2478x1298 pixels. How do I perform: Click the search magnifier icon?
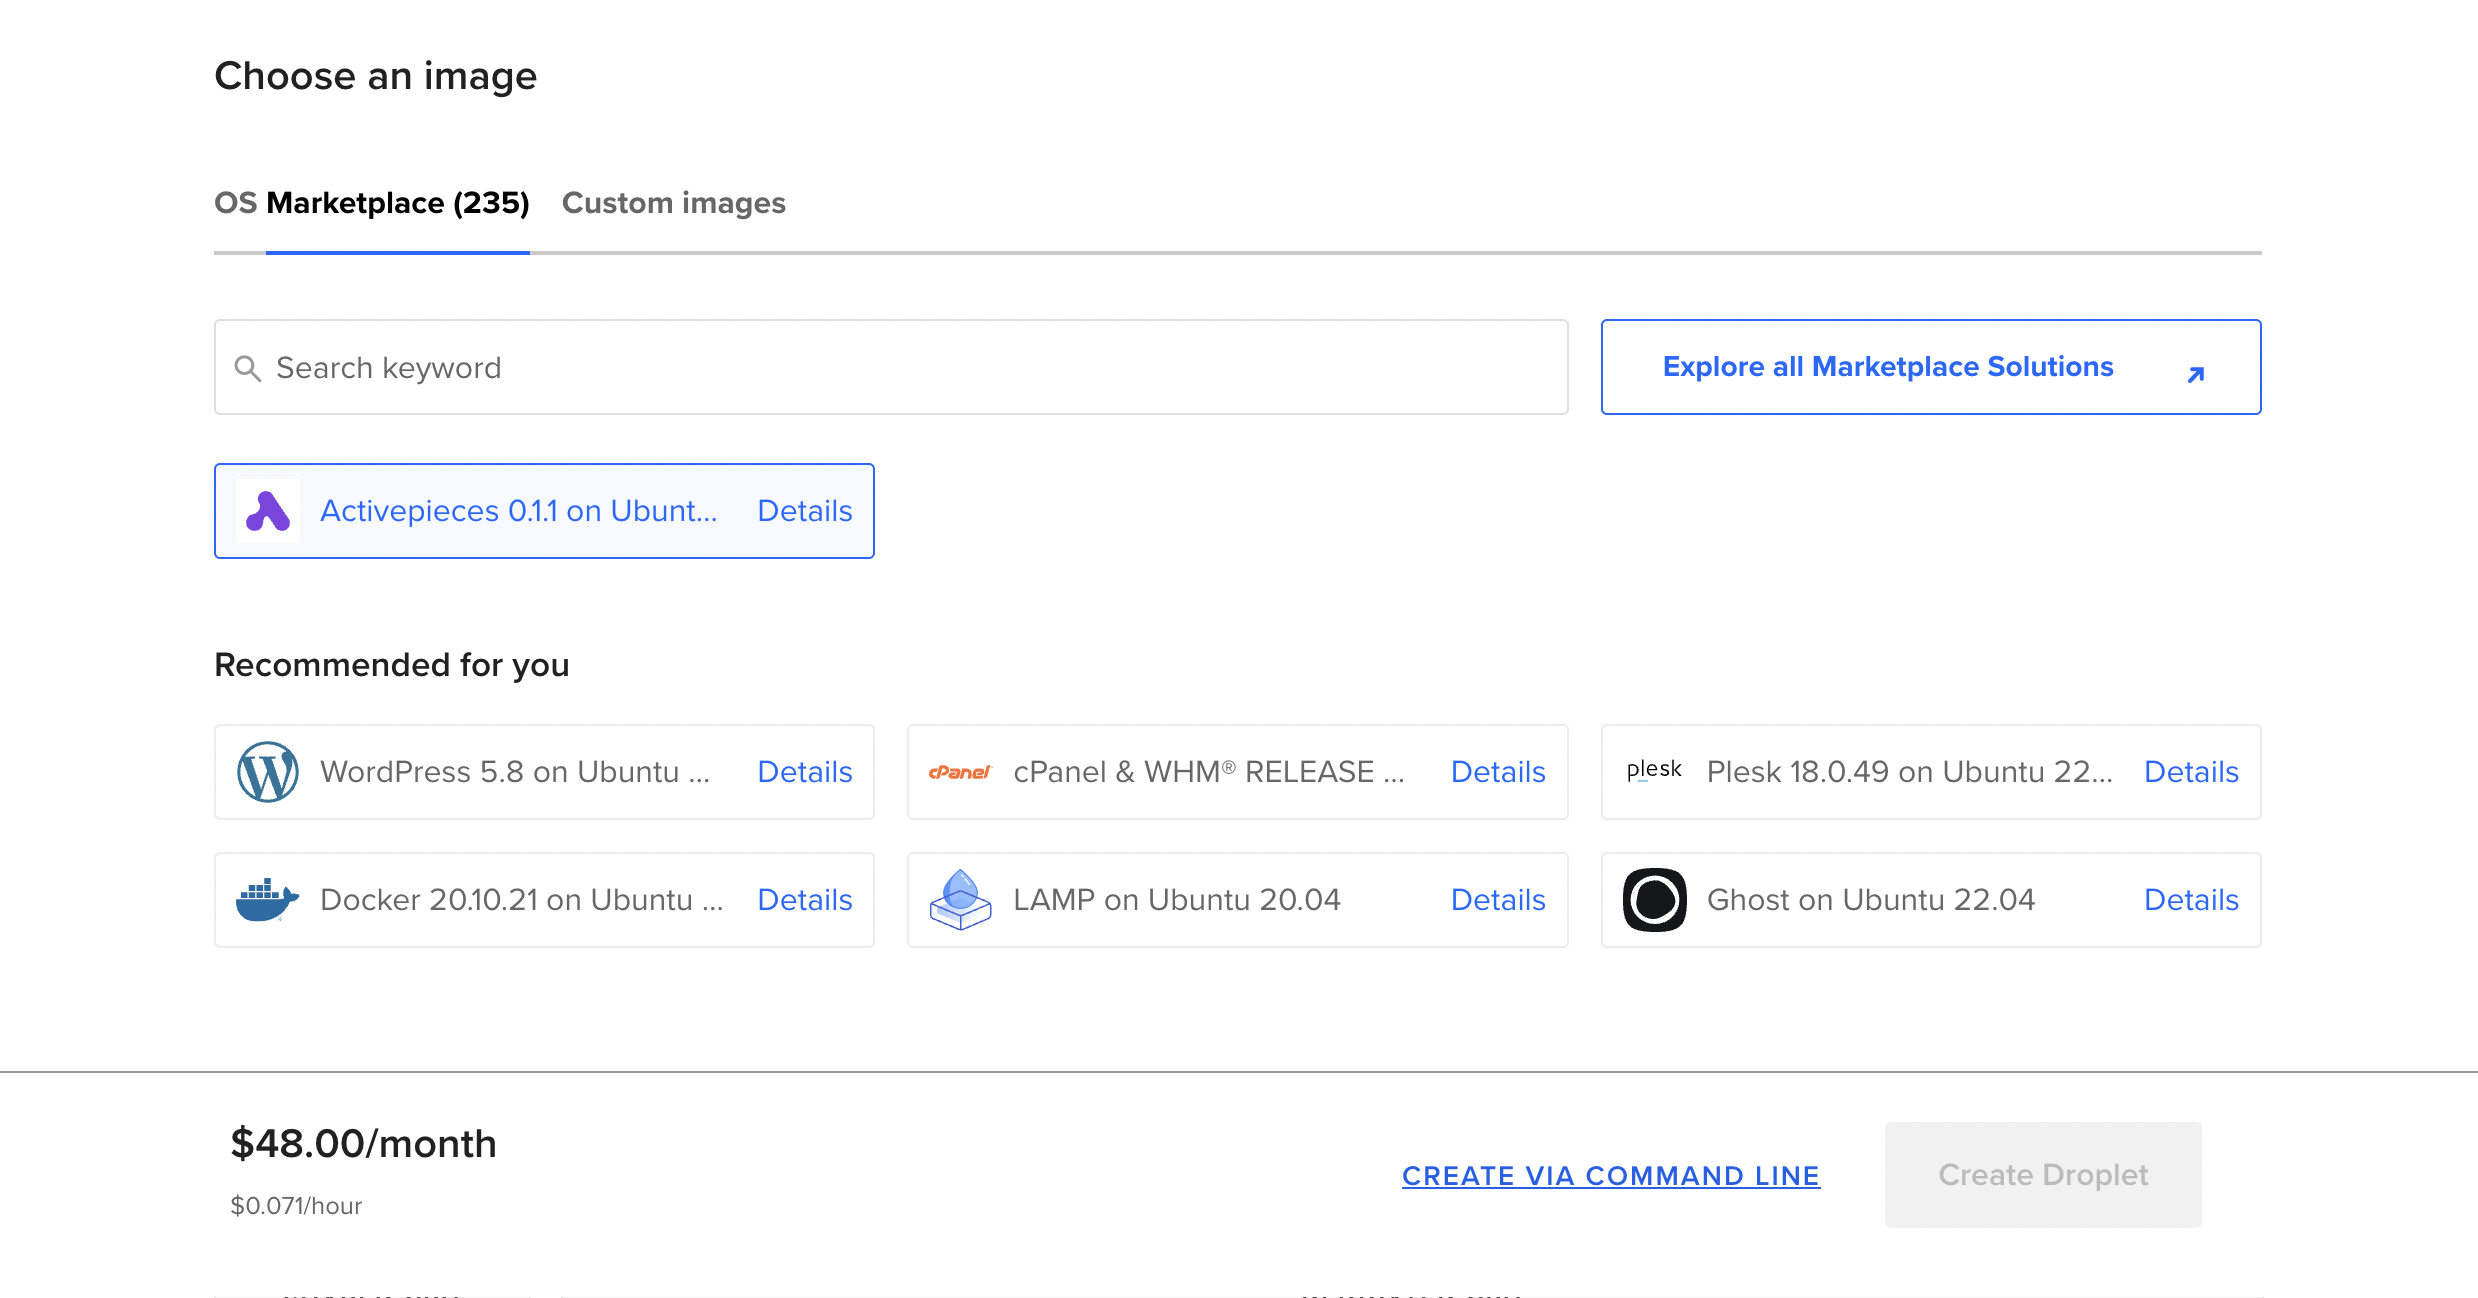click(247, 368)
